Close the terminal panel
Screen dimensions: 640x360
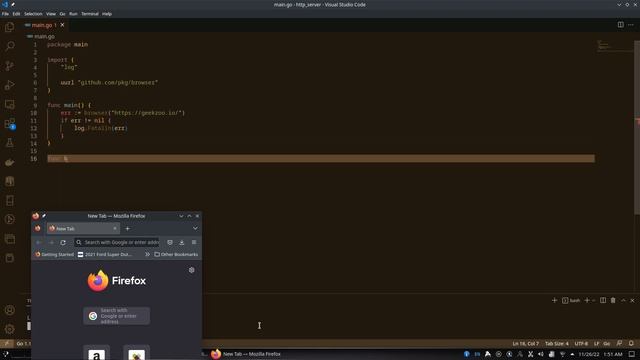[x=632, y=300]
